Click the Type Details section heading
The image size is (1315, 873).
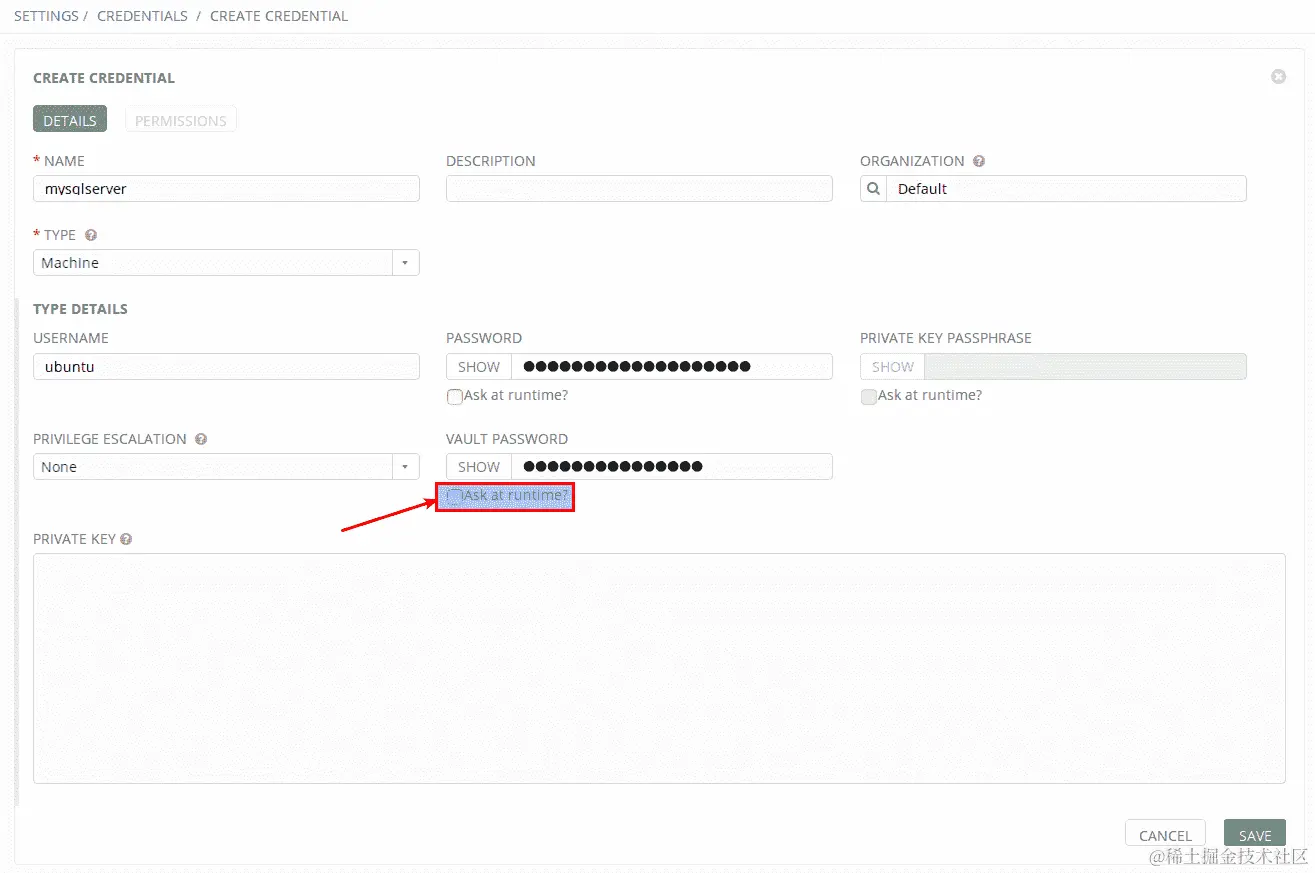coord(80,309)
